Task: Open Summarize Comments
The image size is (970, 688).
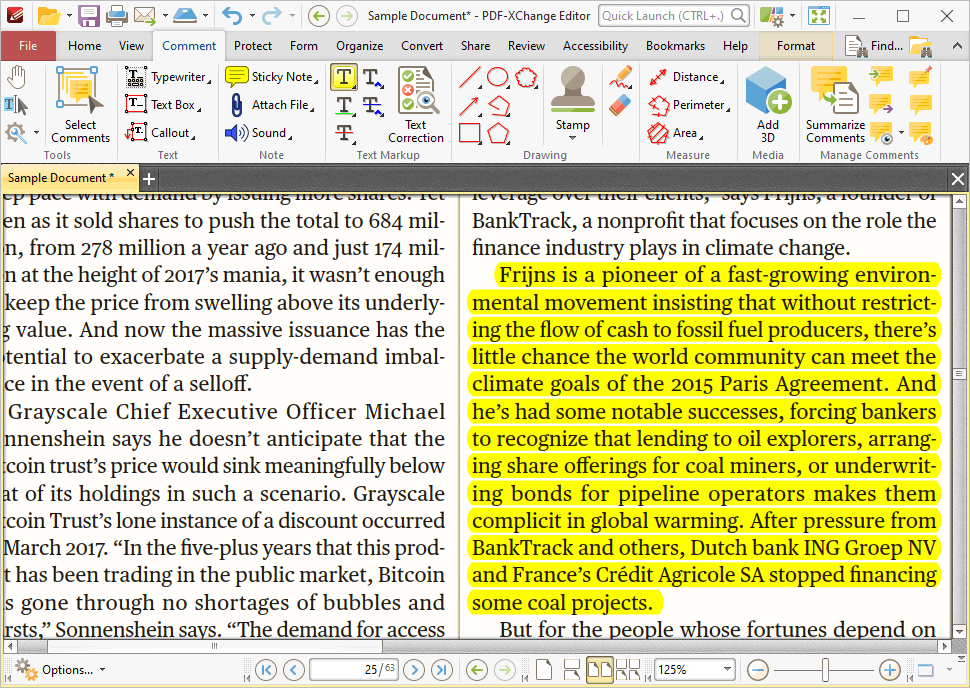Action: pyautogui.click(x=835, y=105)
